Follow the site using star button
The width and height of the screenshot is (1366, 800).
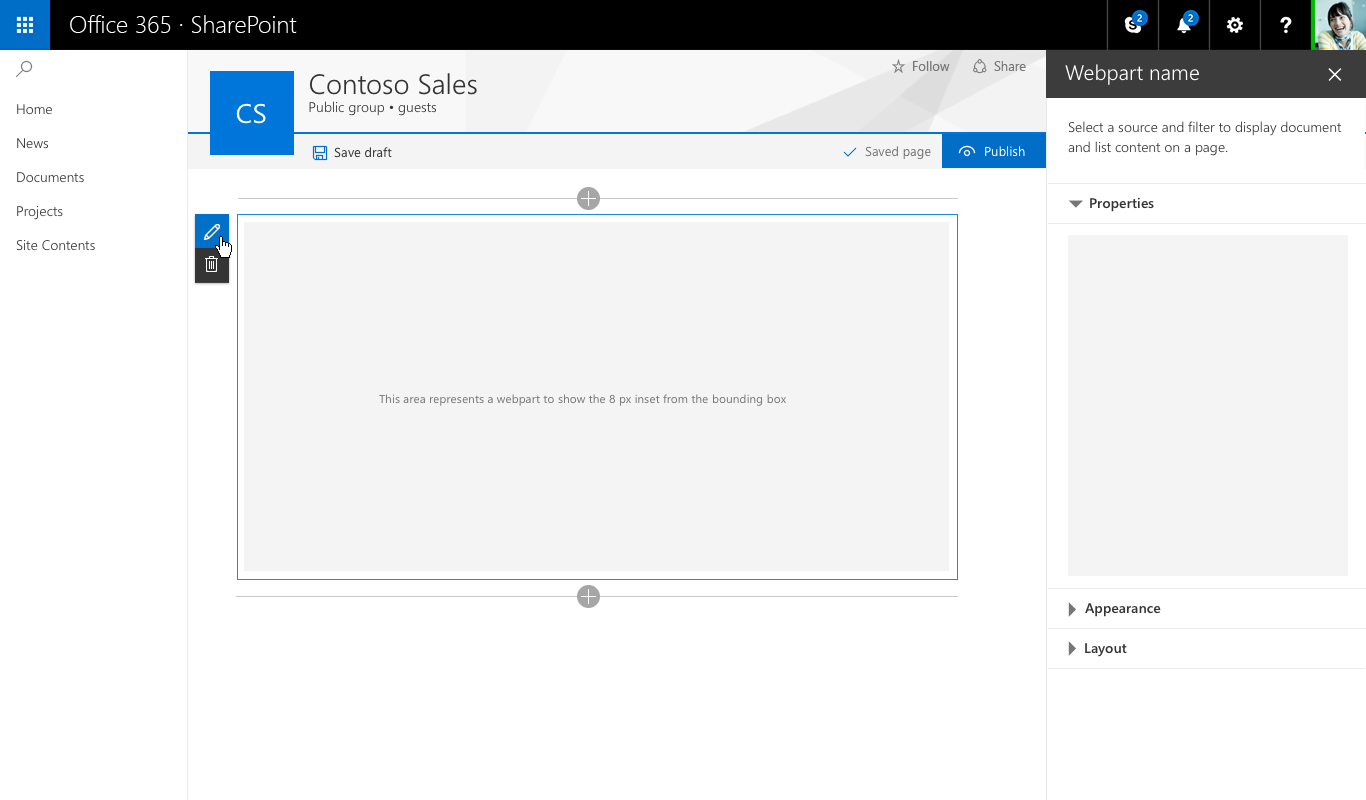pyautogui.click(x=920, y=66)
